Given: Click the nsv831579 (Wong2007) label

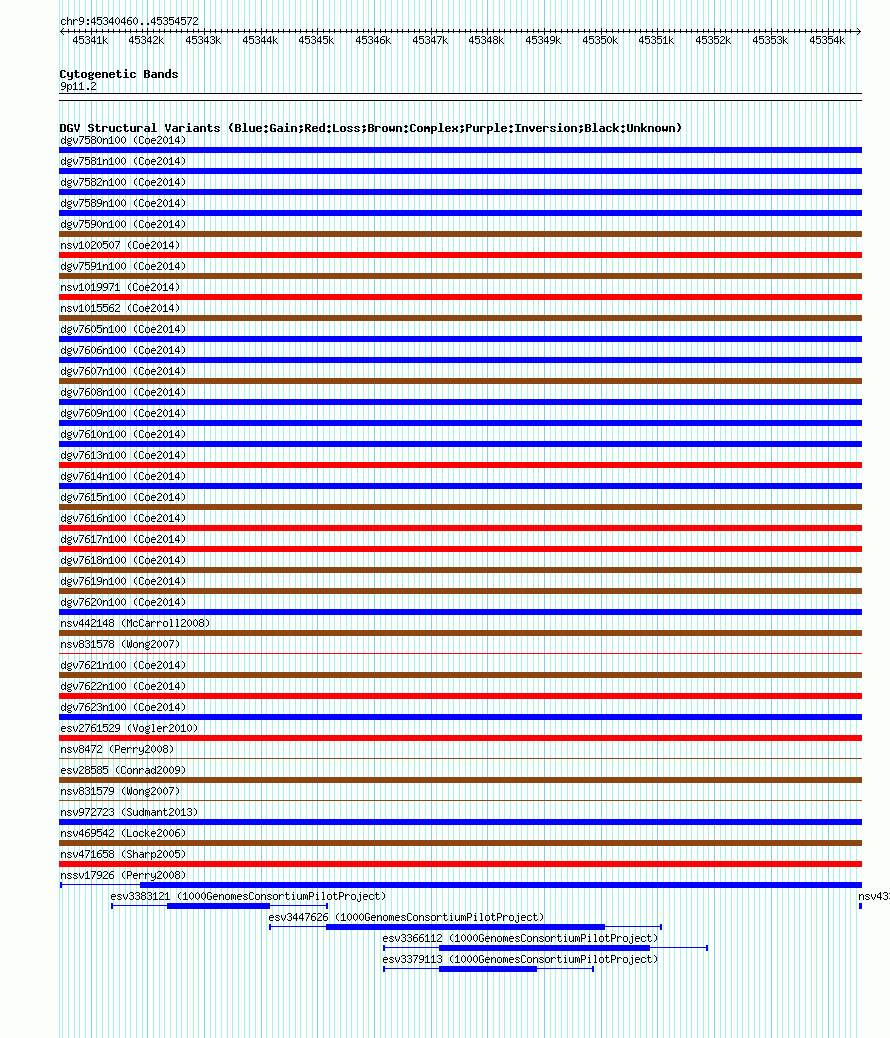Looking at the screenshot, I should [120, 791].
